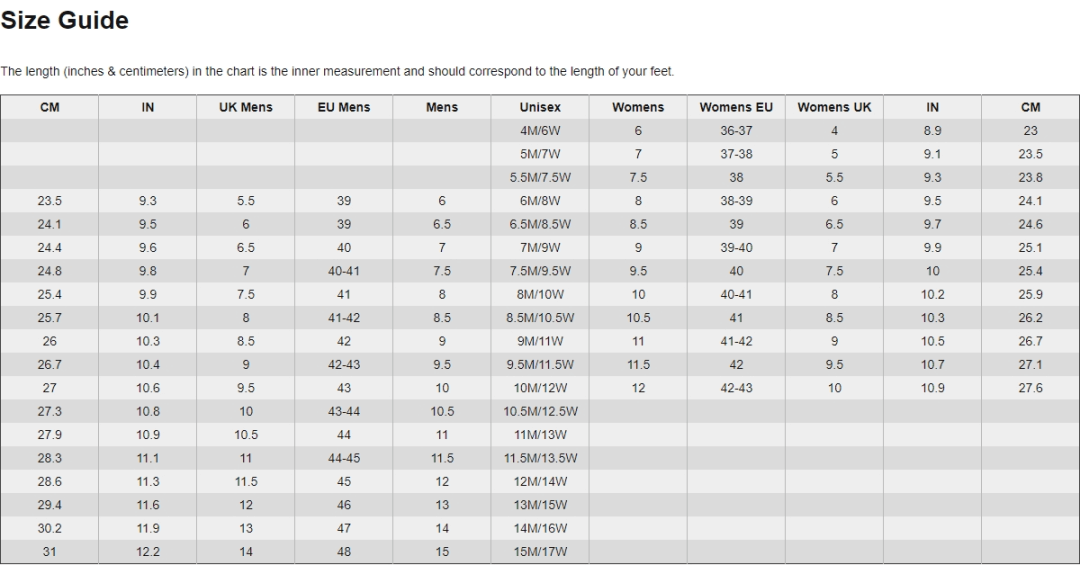This screenshot has height=565, width=1080.
Task: Click the Unisex column header
Action: (540, 107)
